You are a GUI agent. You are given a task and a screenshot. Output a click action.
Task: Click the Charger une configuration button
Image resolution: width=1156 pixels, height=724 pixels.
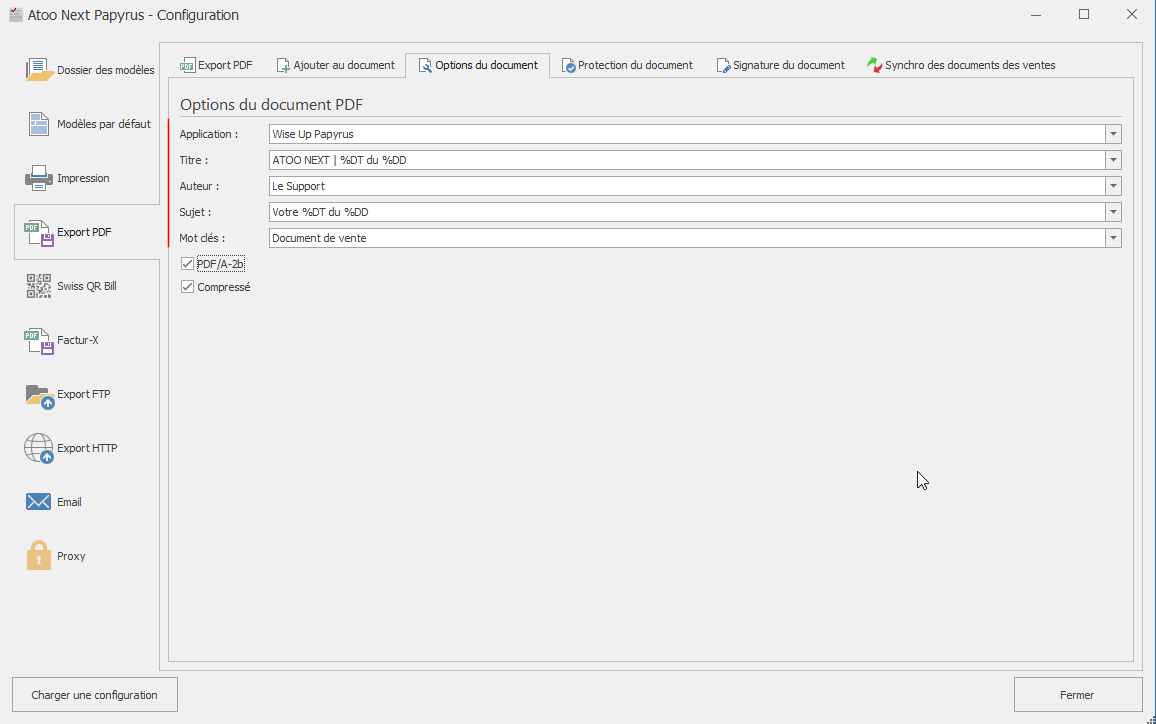pyautogui.click(x=94, y=695)
